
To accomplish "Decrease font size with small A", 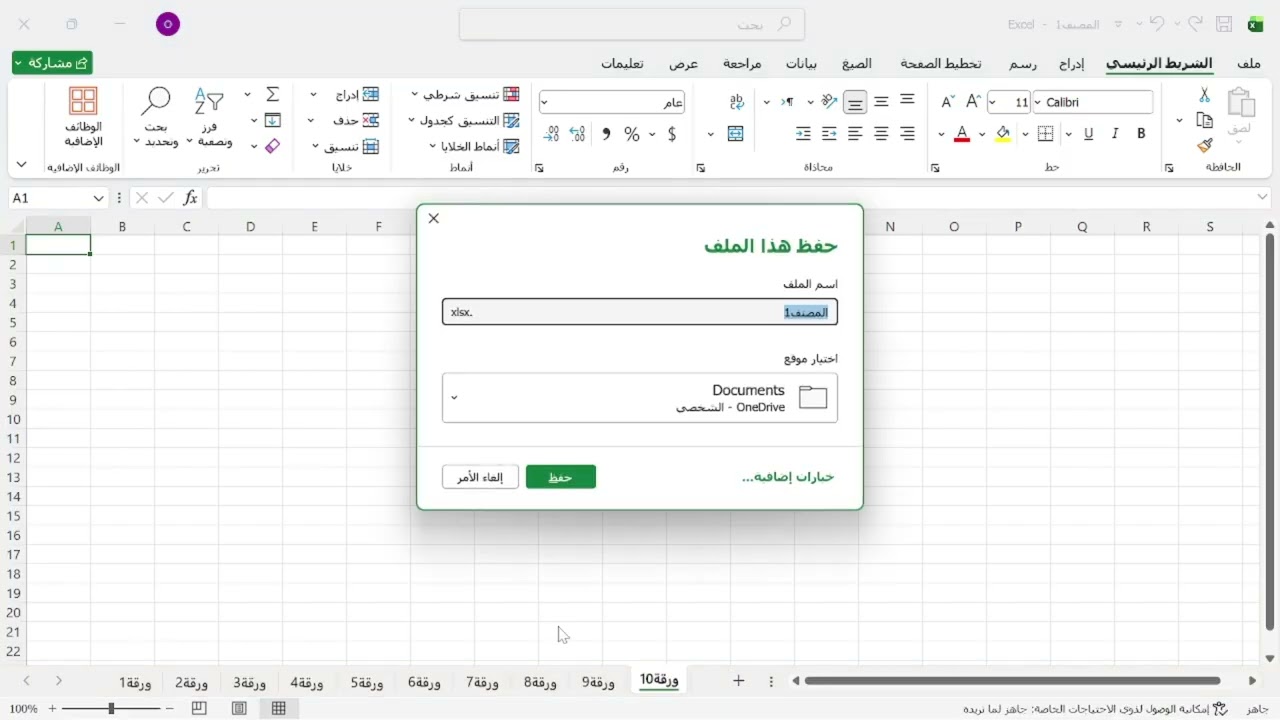I will pos(948,102).
